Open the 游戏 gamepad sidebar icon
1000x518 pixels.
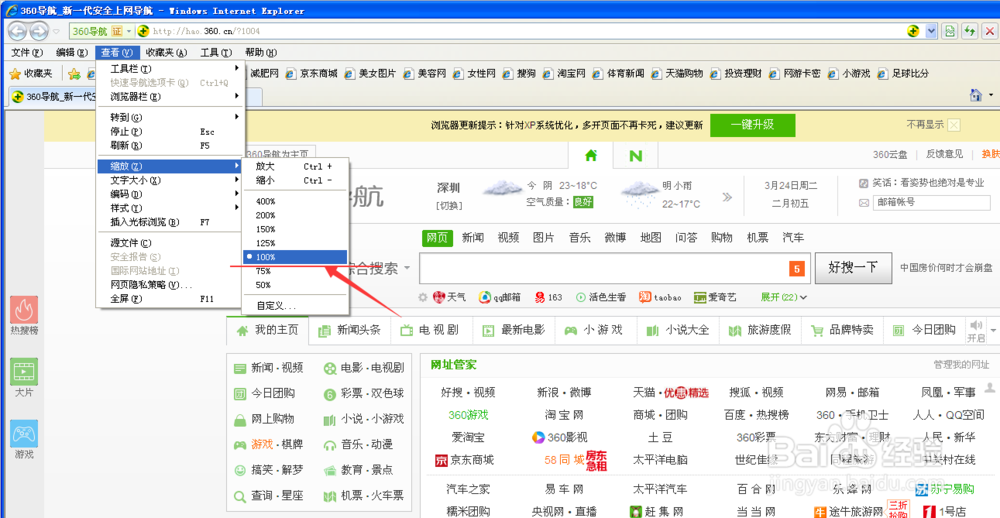coord(24,433)
